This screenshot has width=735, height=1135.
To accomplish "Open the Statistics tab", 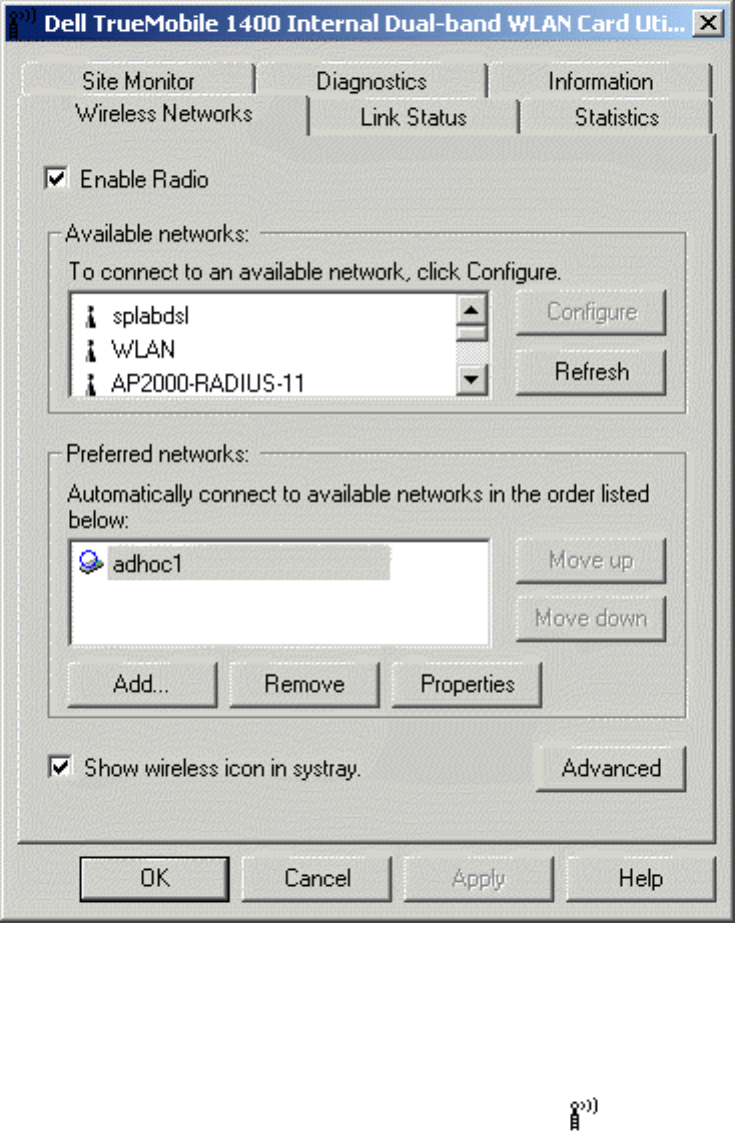I will [616, 117].
